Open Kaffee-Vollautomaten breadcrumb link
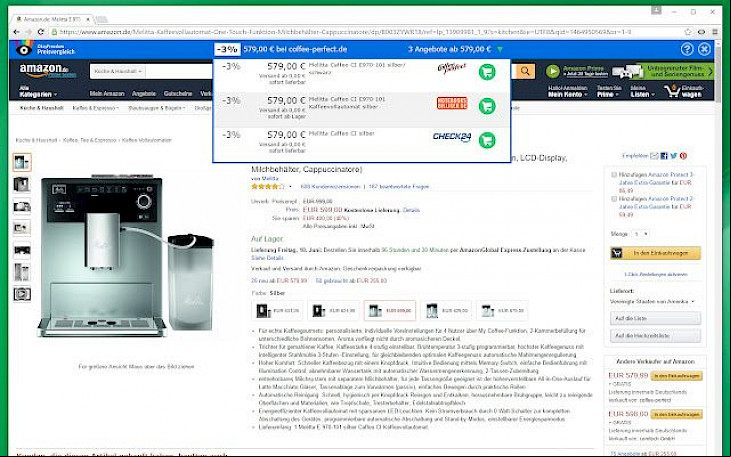731x457 pixels. [x=146, y=140]
